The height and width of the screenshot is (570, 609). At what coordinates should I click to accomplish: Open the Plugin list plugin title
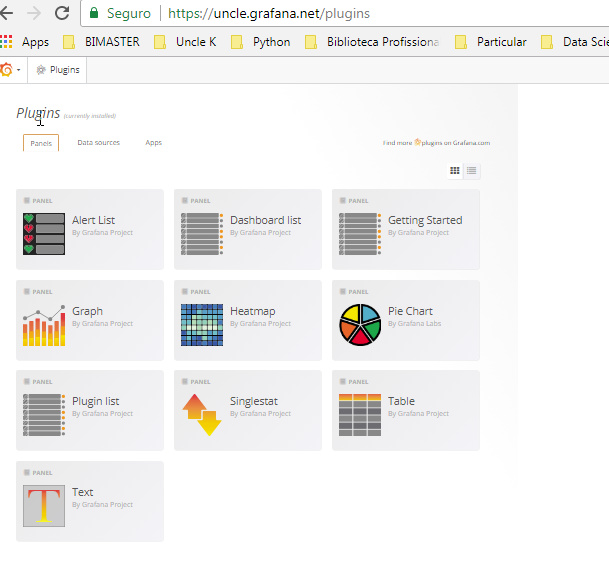click(96, 401)
